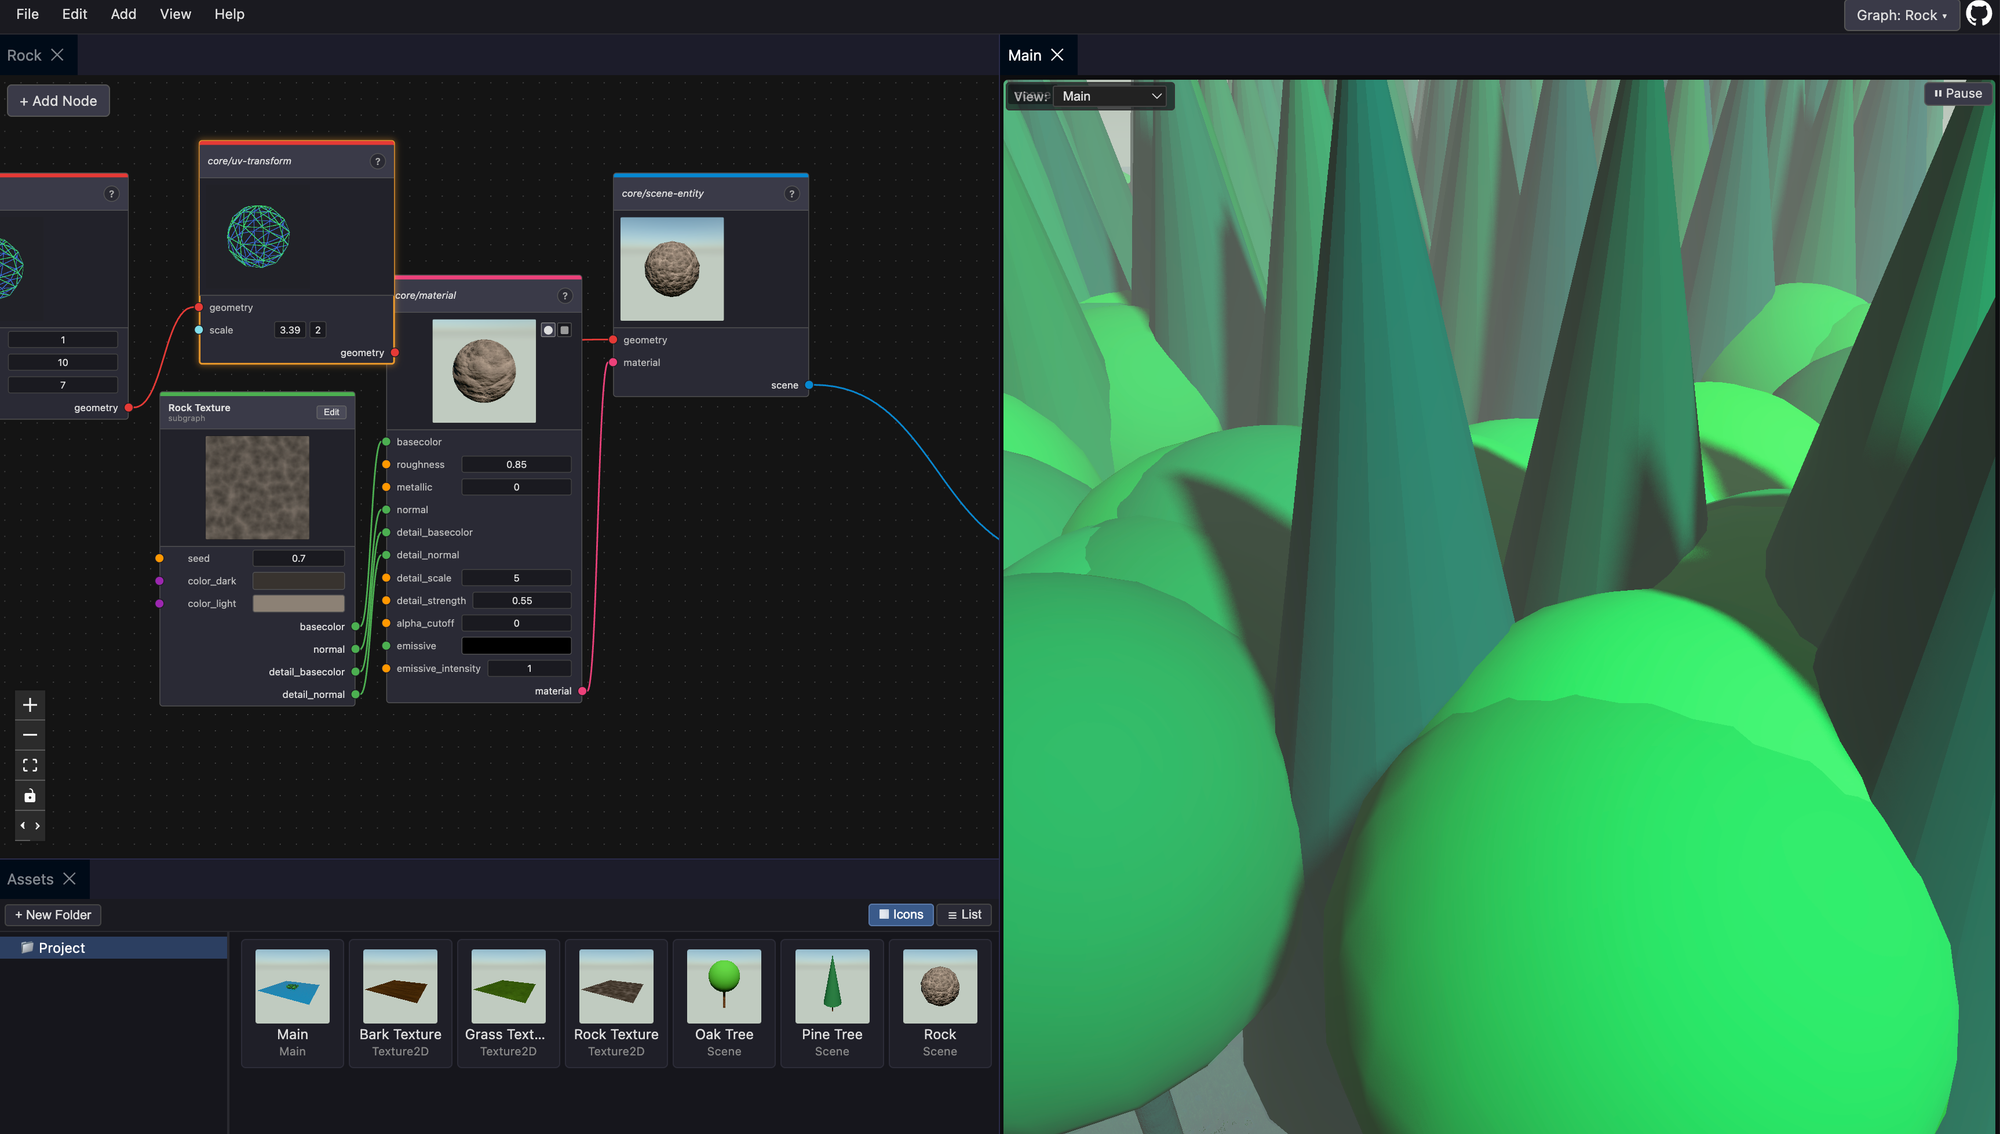Click the detail_scale value field
The image size is (2000, 1134).
click(x=516, y=578)
